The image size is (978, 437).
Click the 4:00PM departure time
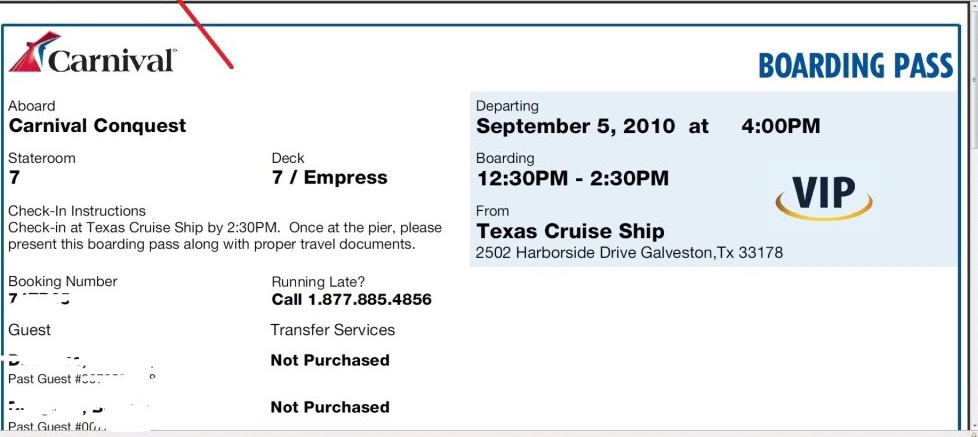pos(780,126)
